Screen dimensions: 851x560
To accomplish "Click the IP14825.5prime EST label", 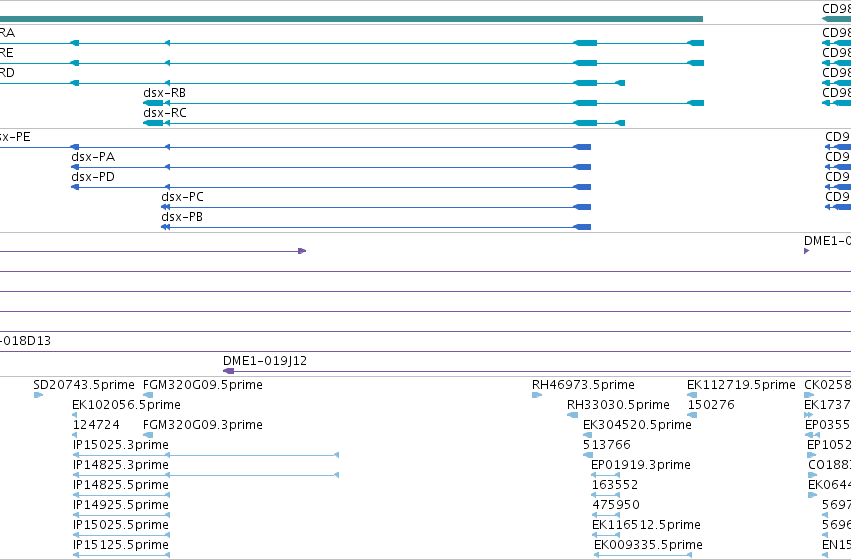I will pyautogui.click(x=121, y=485).
